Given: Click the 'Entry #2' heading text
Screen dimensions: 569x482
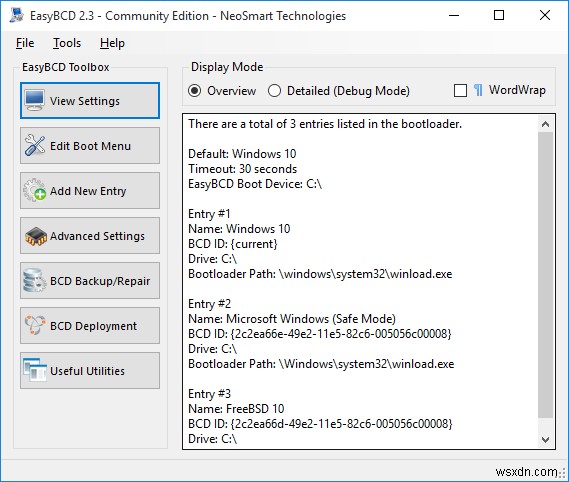Looking at the screenshot, I should [209, 304].
